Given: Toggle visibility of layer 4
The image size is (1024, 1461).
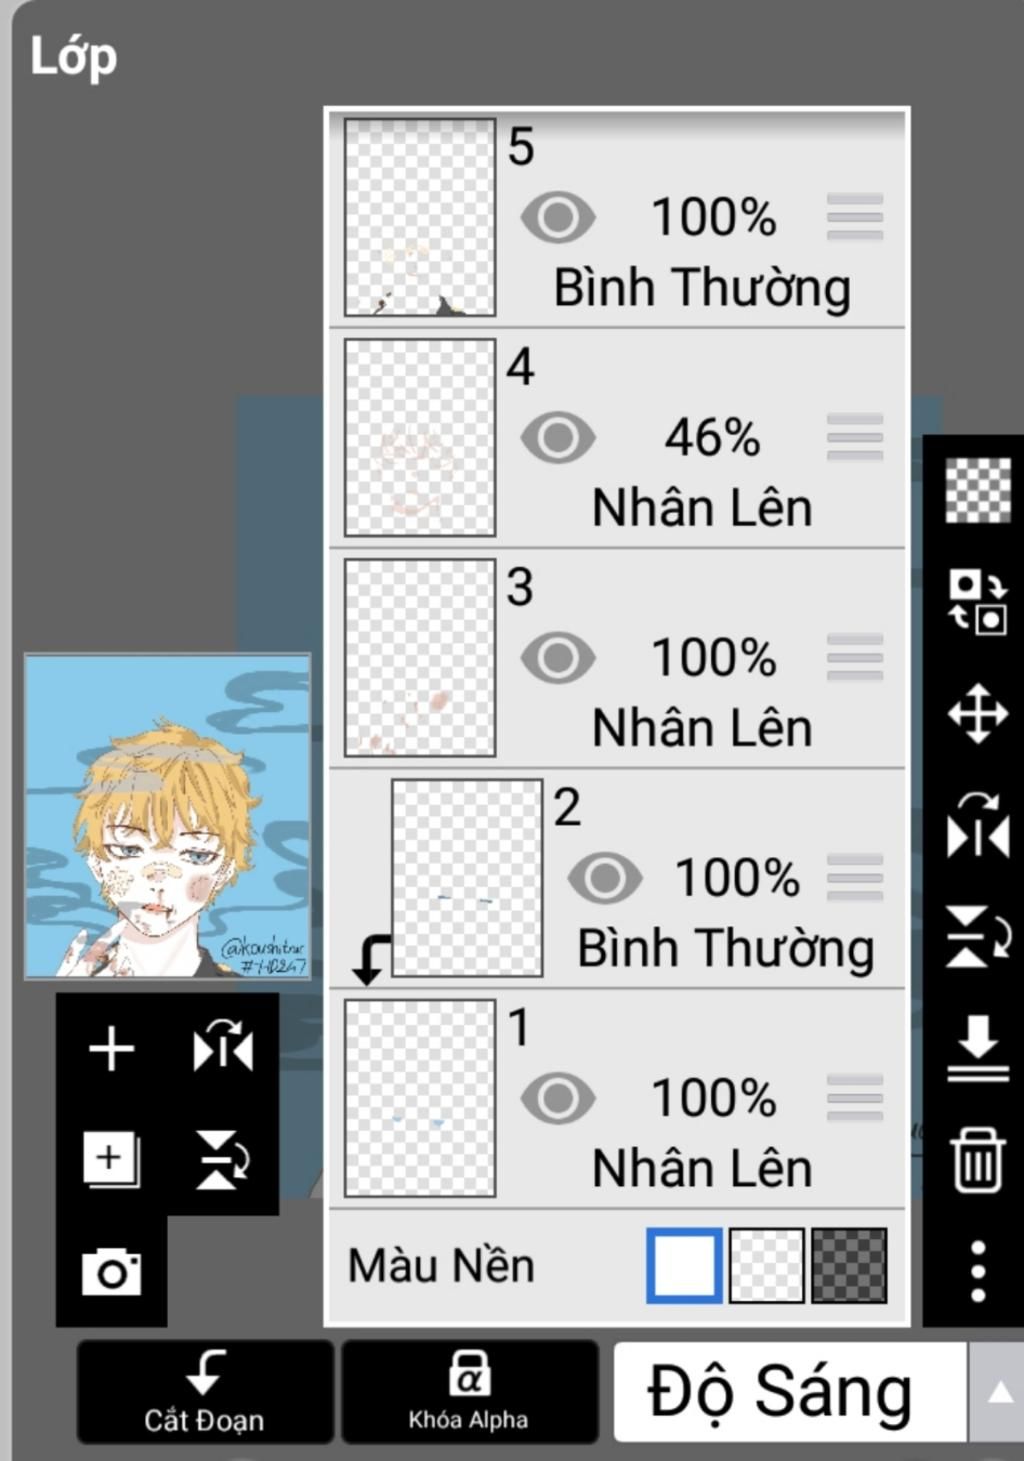Looking at the screenshot, I should 558,438.
